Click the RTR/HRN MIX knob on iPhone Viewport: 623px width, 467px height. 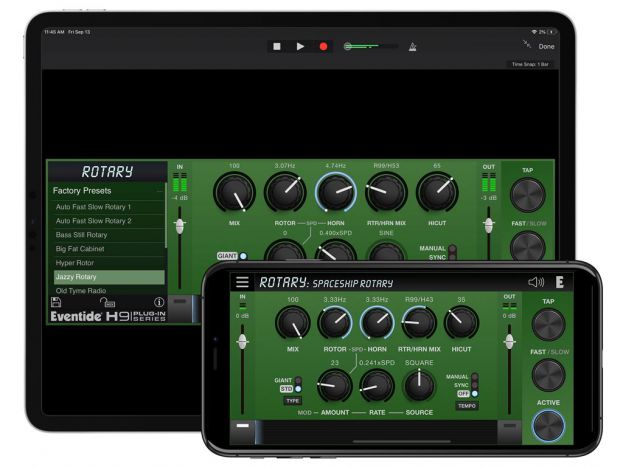tap(419, 323)
